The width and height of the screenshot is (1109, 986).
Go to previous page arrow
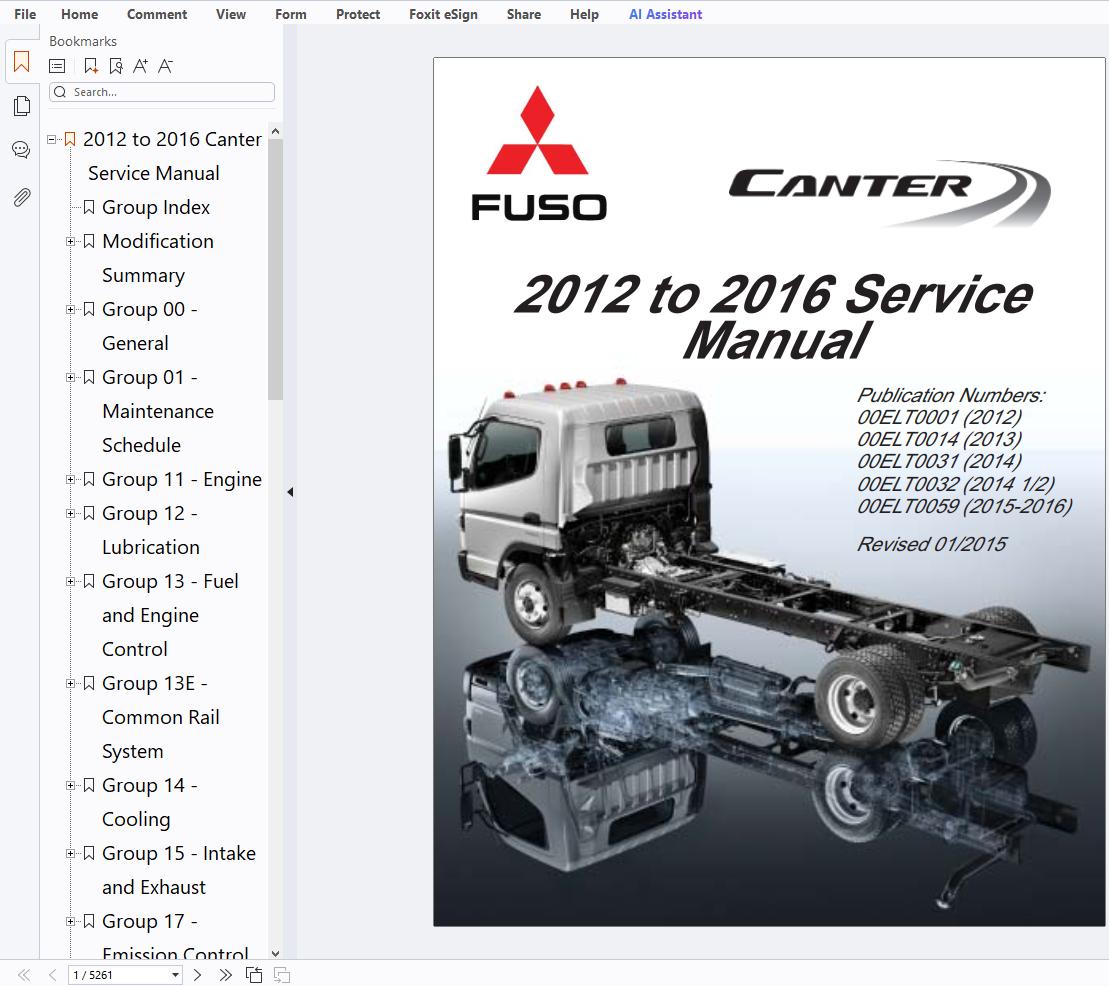pyautogui.click(x=52, y=975)
